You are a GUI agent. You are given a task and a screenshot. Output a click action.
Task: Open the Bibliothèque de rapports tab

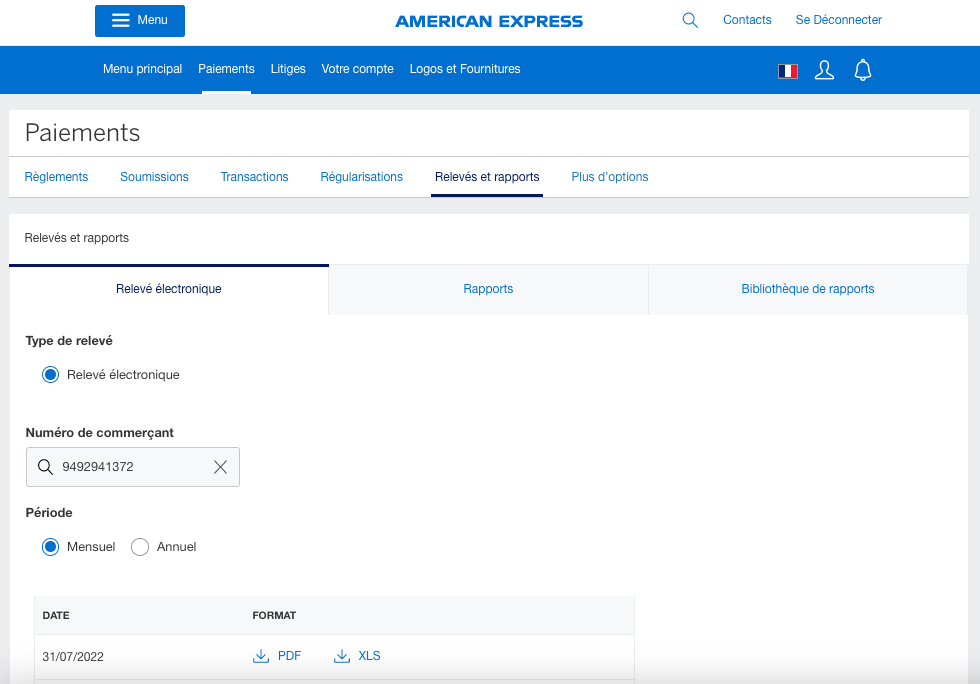(807, 288)
